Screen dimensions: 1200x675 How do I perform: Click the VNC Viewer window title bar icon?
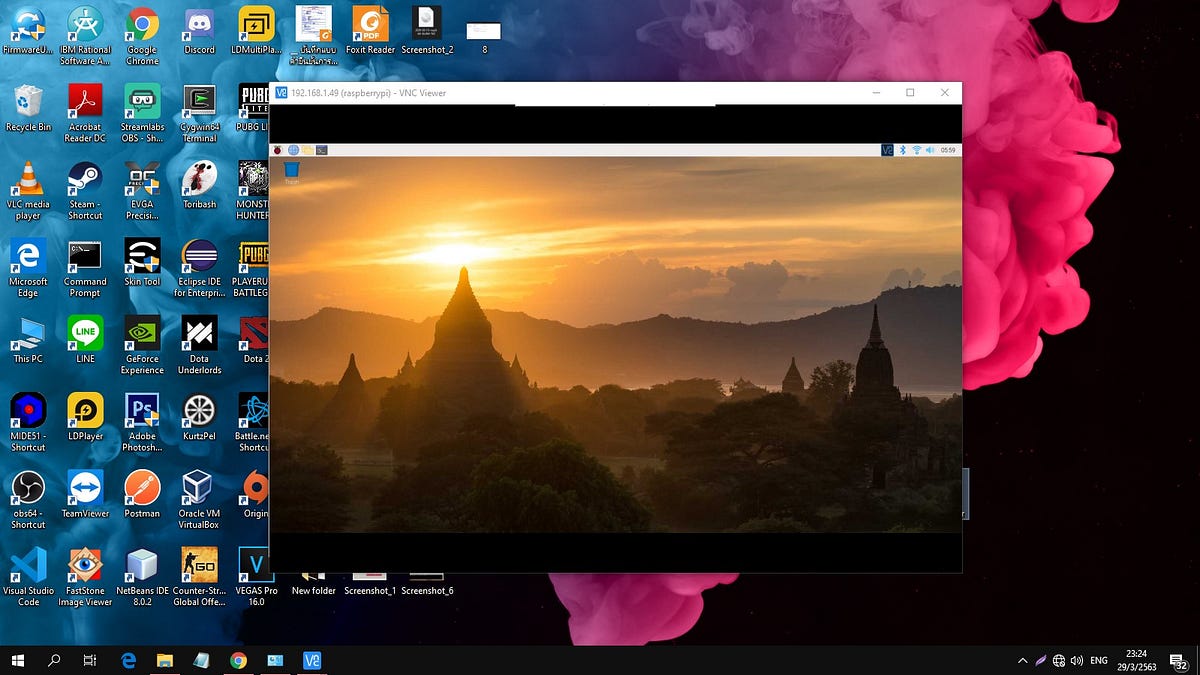pyautogui.click(x=281, y=93)
